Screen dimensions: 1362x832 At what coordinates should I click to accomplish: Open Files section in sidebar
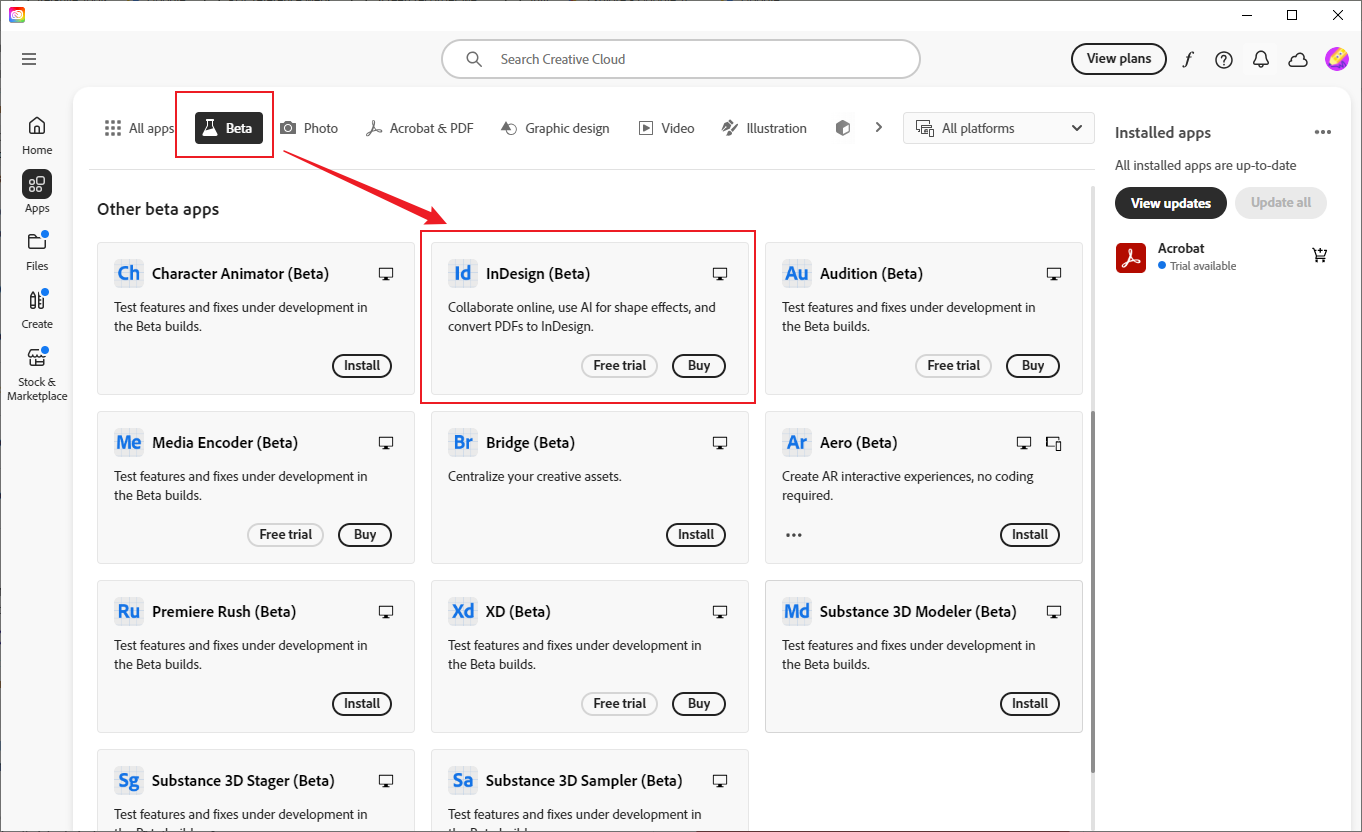tap(37, 251)
